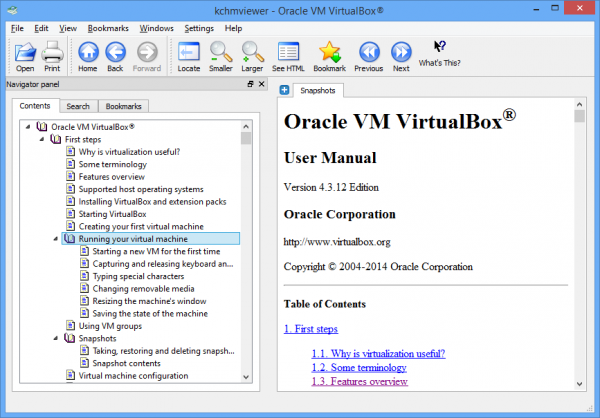
Task: Open a new tab with blue plus icon
Action: pyautogui.click(x=284, y=90)
